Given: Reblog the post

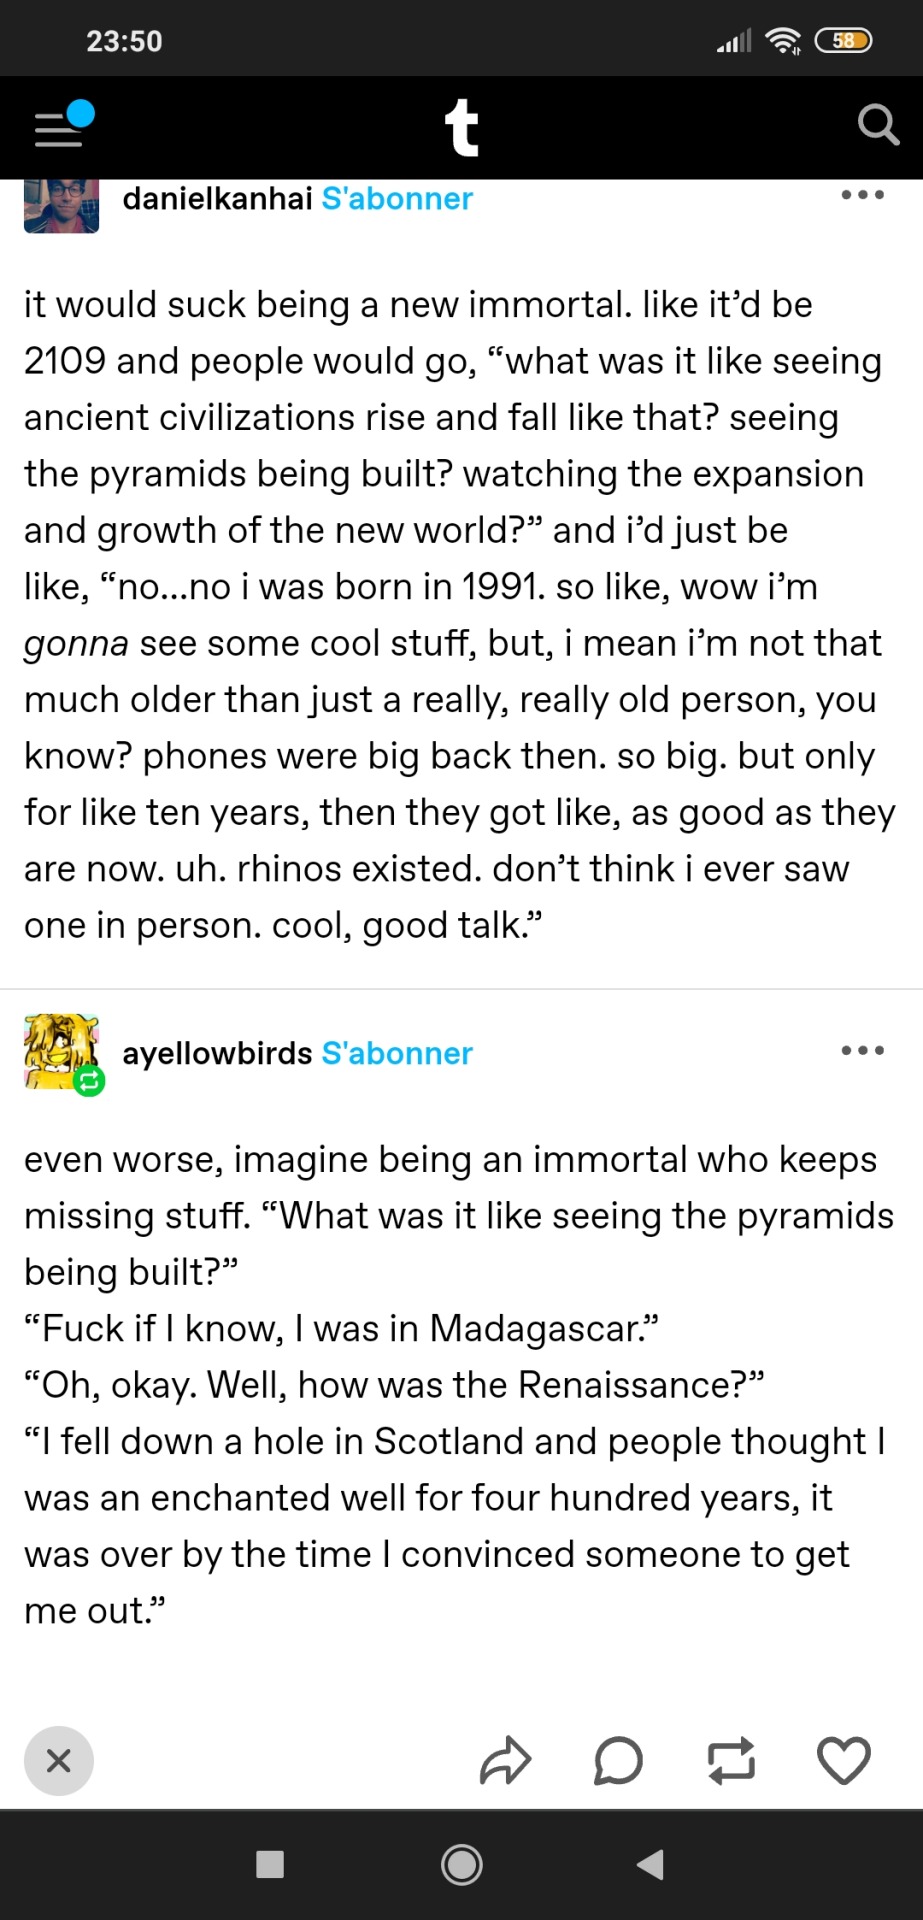Looking at the screenshot, I should pyautogui.click(x=731, y=1761).
